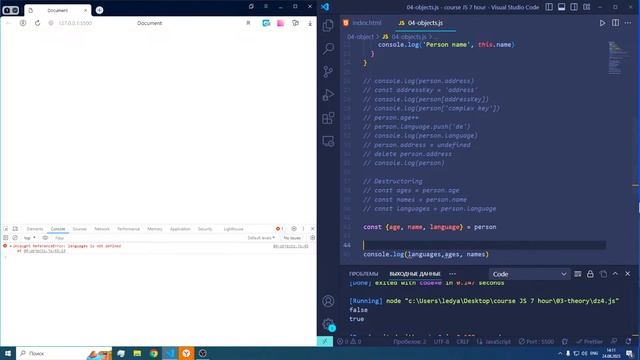Reload the page in browser
This screenshot has width=640, height=360.
tap(37, 23)
